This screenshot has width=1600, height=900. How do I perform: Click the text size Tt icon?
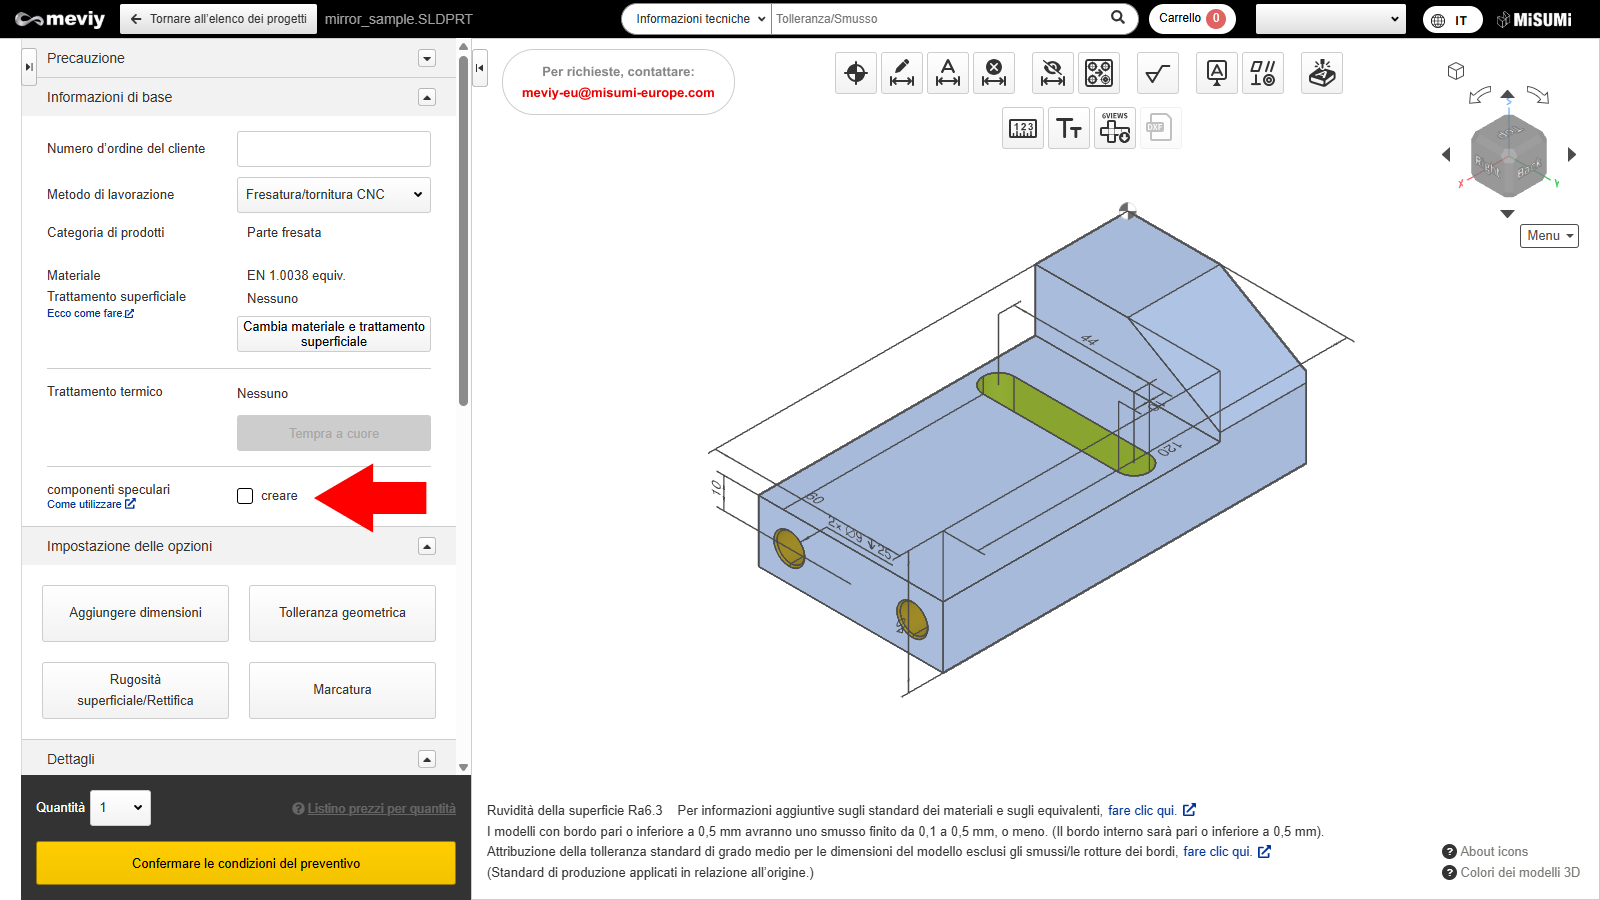(x=1069, y=128)
